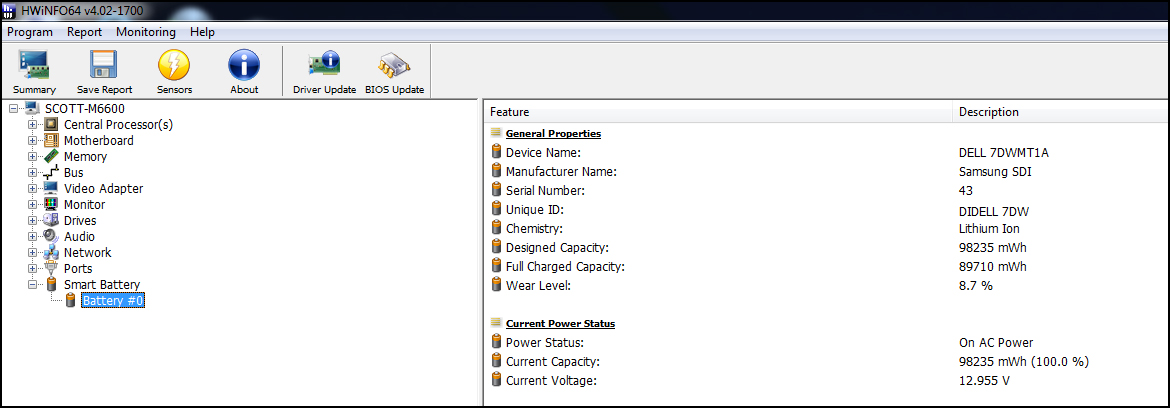Click the Lithium Ion value

[989, 228]
